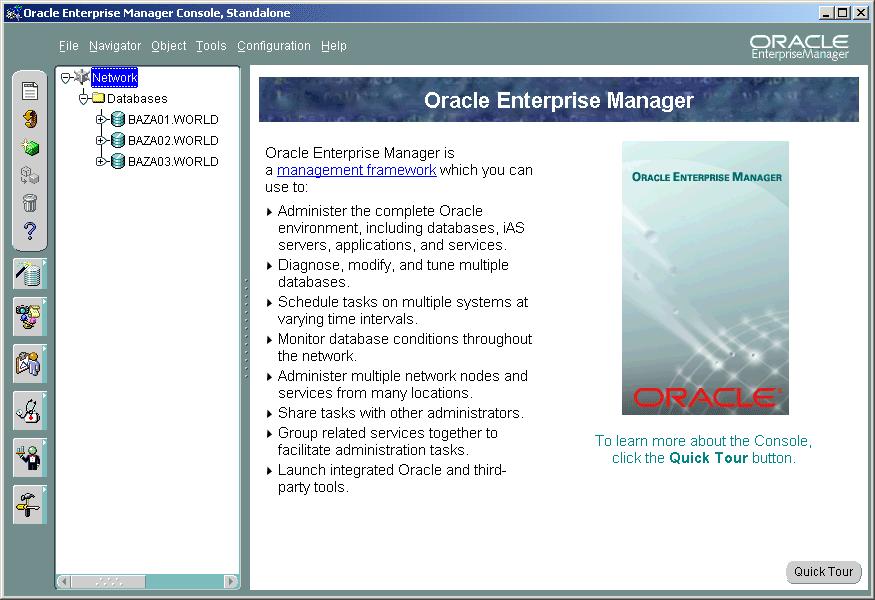Click the report page icon in toolbar
875x600 pixels.
(x=30, y=91)
